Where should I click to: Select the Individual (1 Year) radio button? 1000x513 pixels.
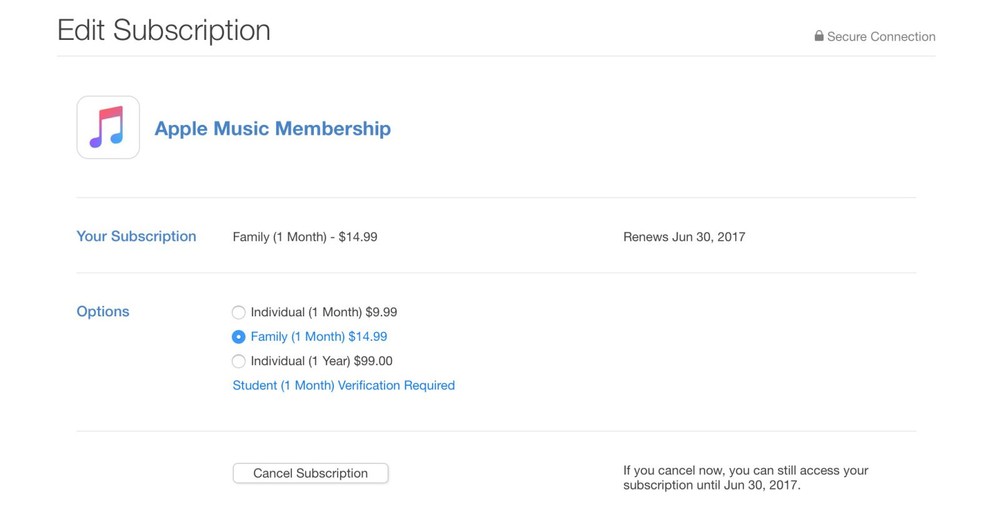(x=239, y=361)
